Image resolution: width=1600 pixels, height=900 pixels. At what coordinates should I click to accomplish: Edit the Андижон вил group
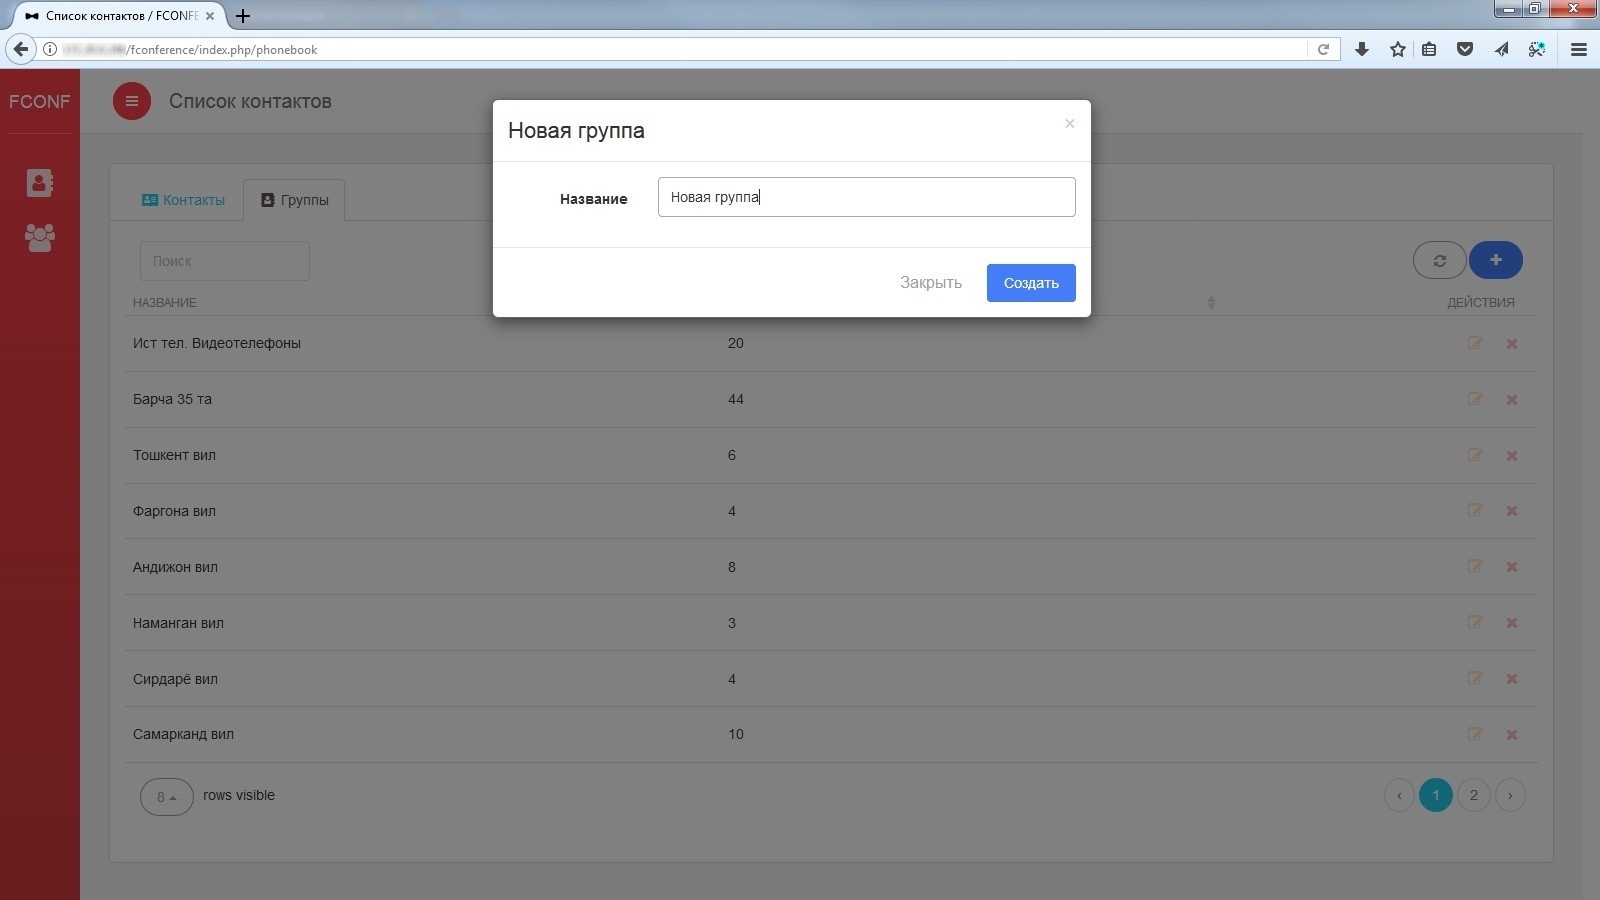1475,566
